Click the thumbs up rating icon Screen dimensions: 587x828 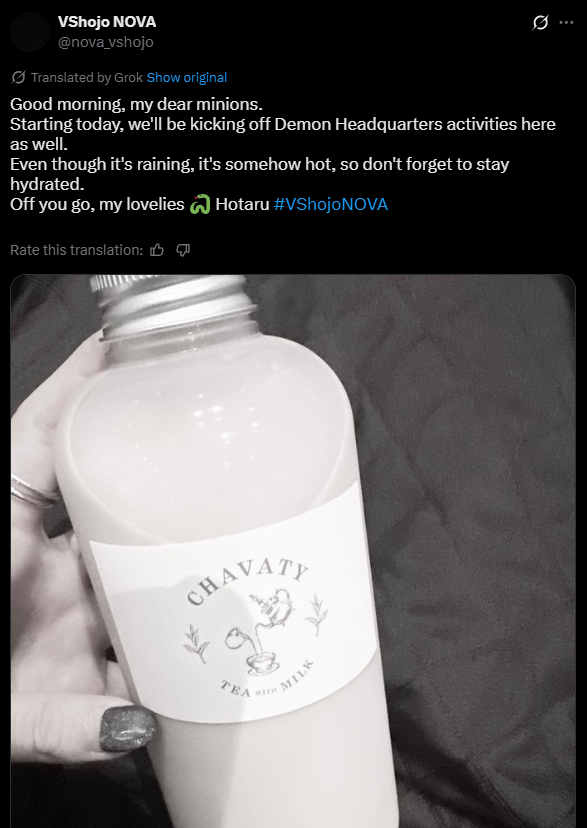coord(157,250)
